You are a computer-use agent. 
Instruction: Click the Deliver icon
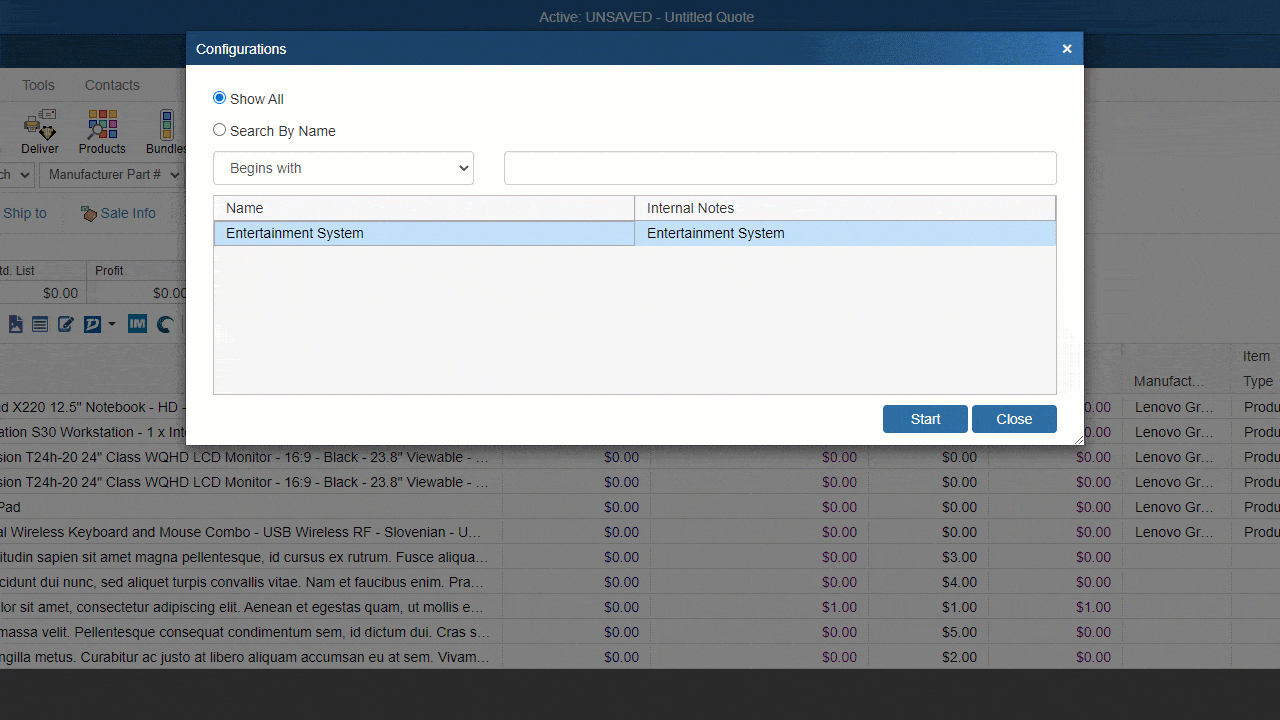point(39,131)
